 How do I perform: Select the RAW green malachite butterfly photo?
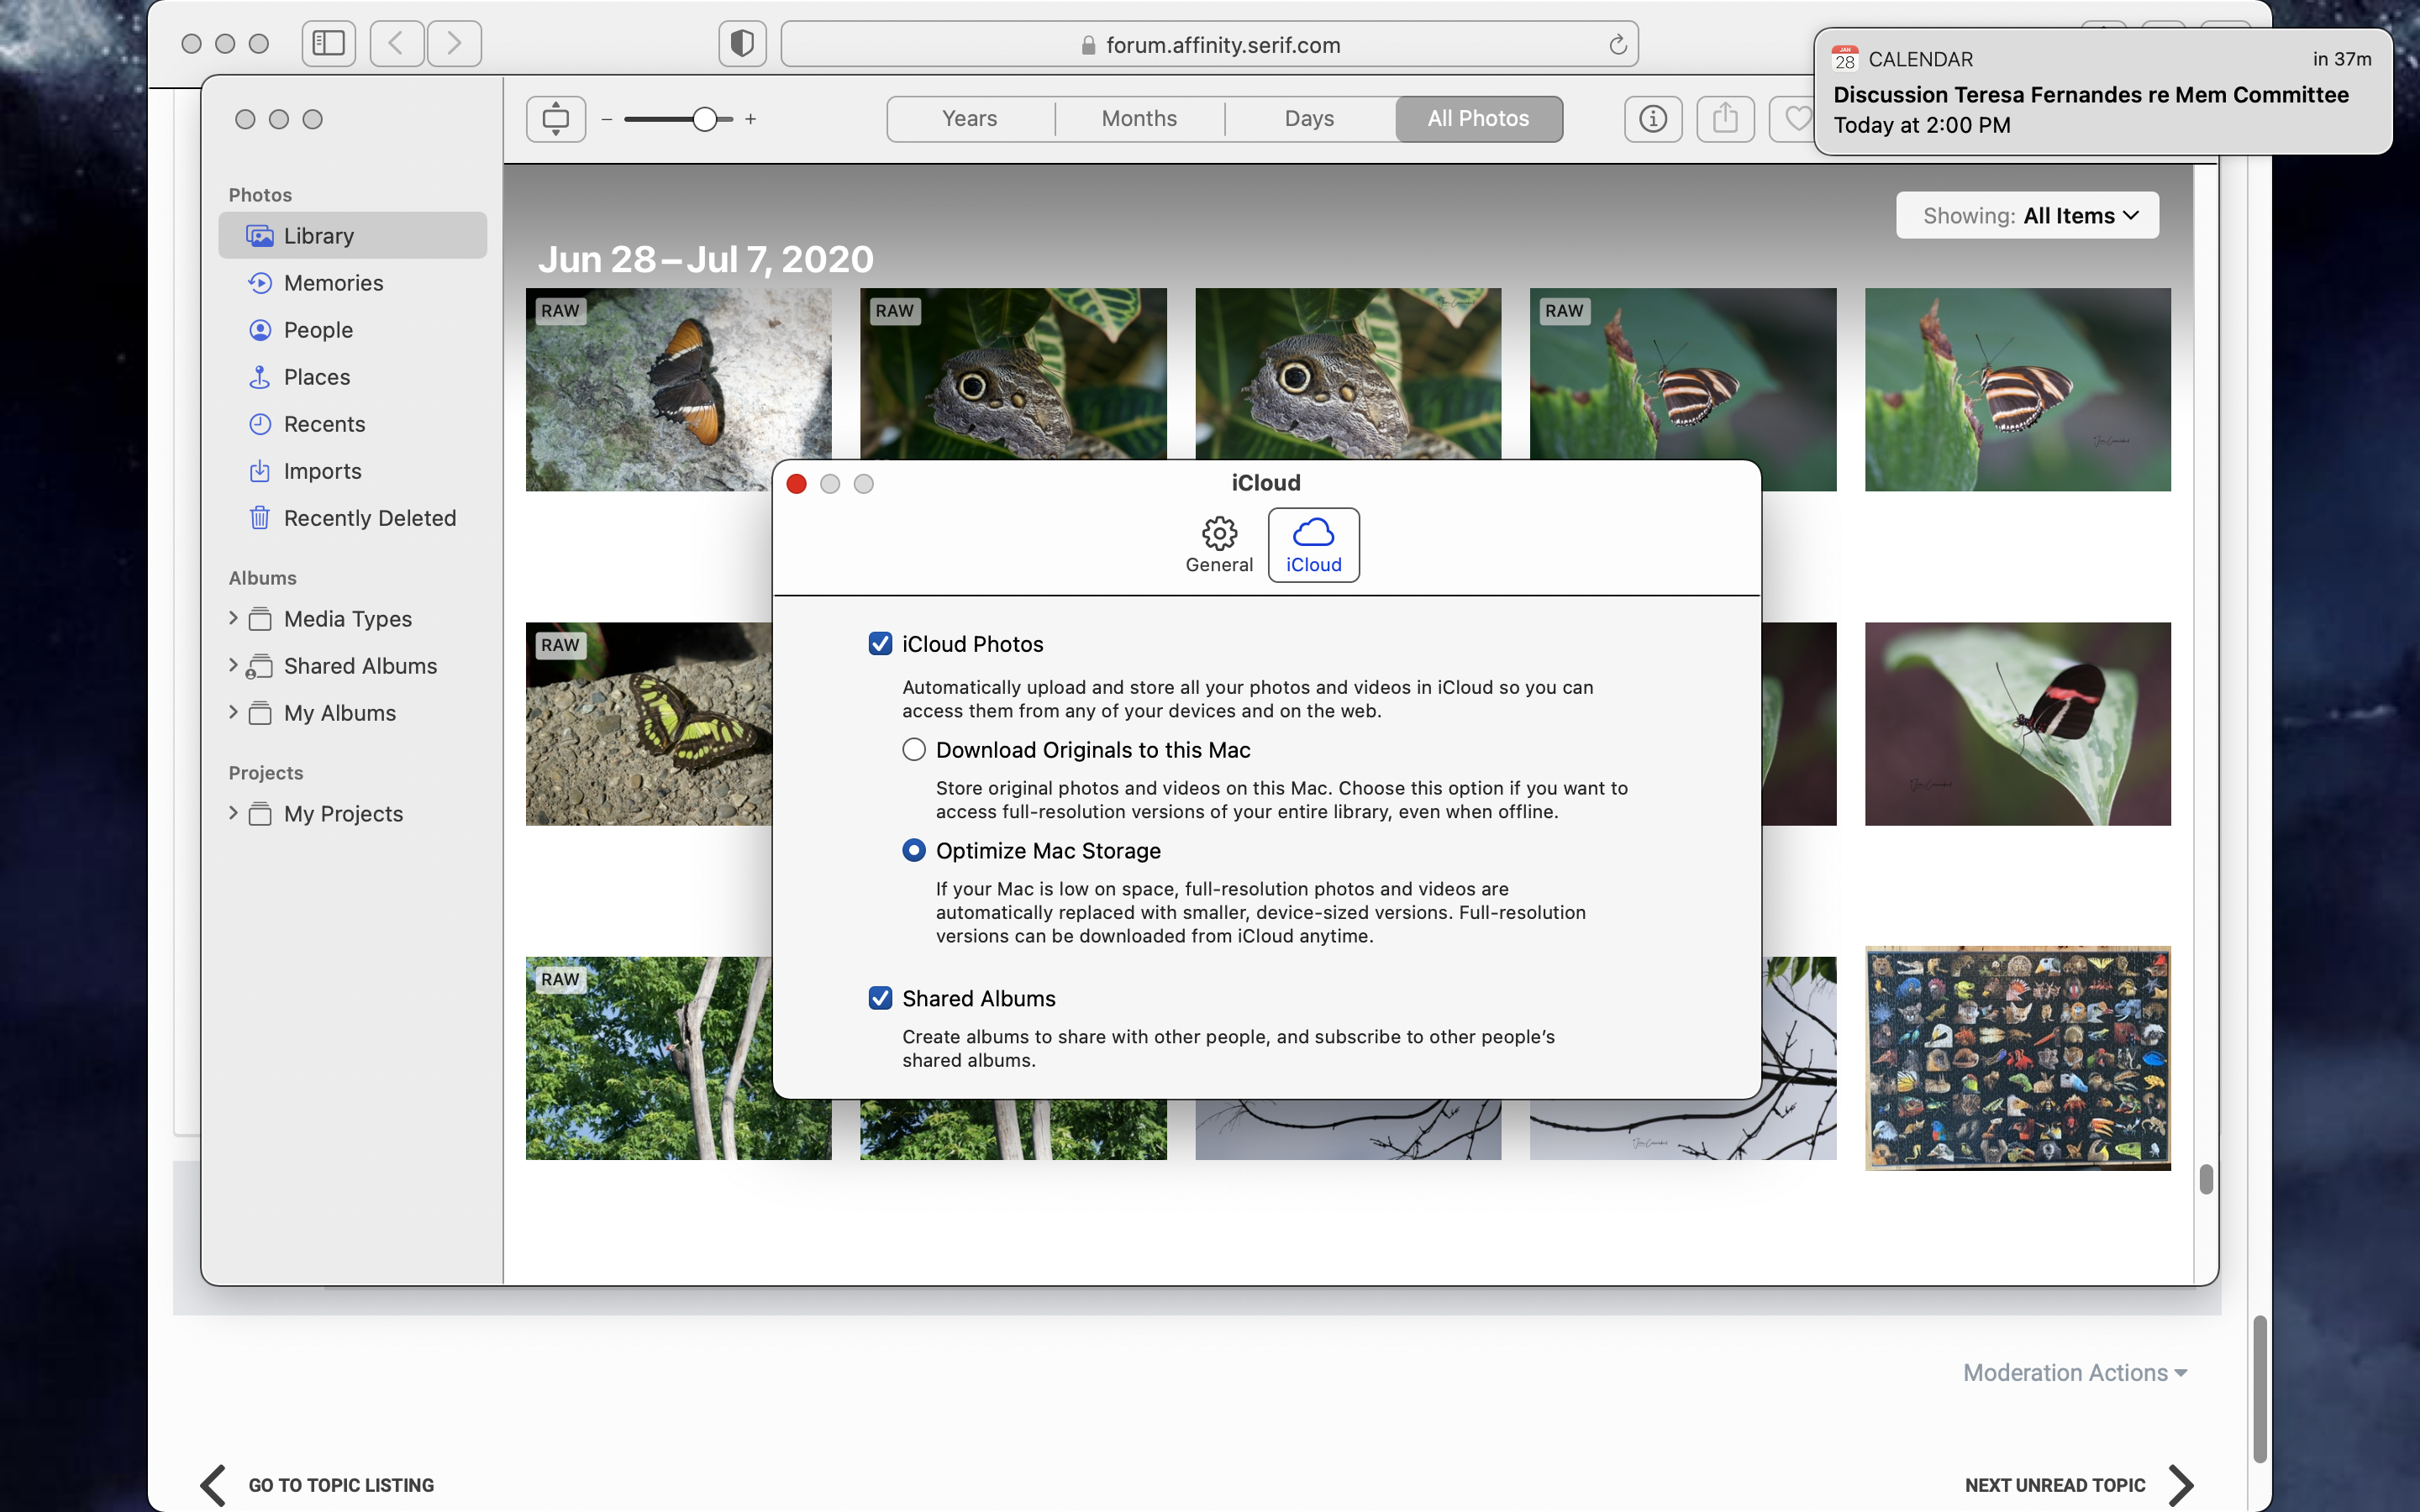[x=649, y=724]
